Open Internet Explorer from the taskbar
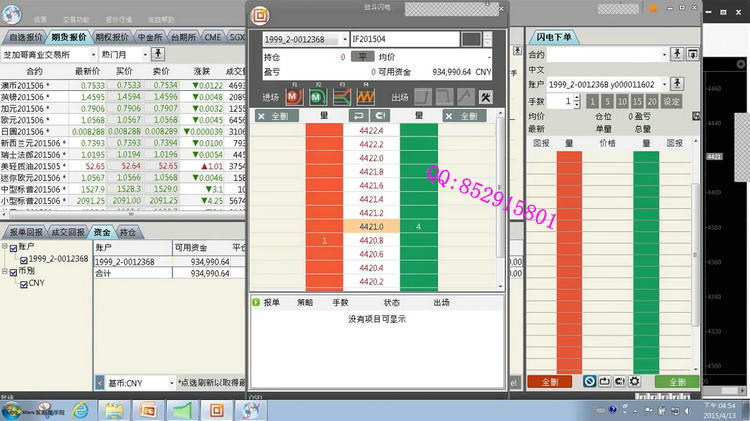This screenshot has height=421, width=750. tap(80, 410)
